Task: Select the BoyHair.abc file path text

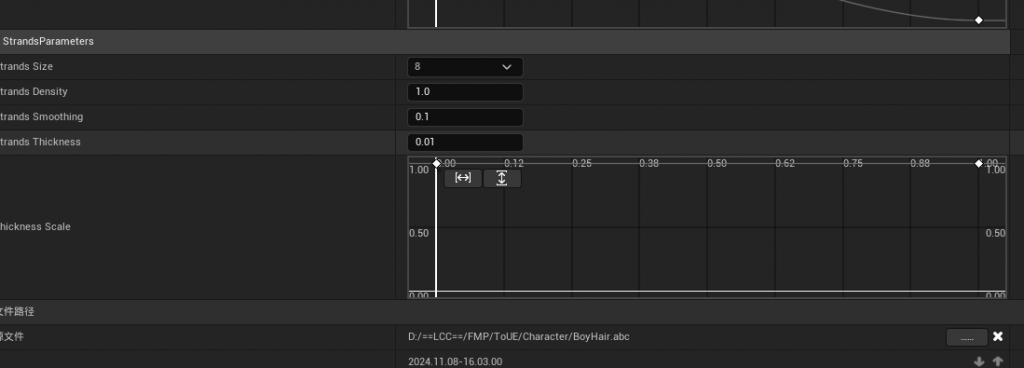Action: point(519,337)
